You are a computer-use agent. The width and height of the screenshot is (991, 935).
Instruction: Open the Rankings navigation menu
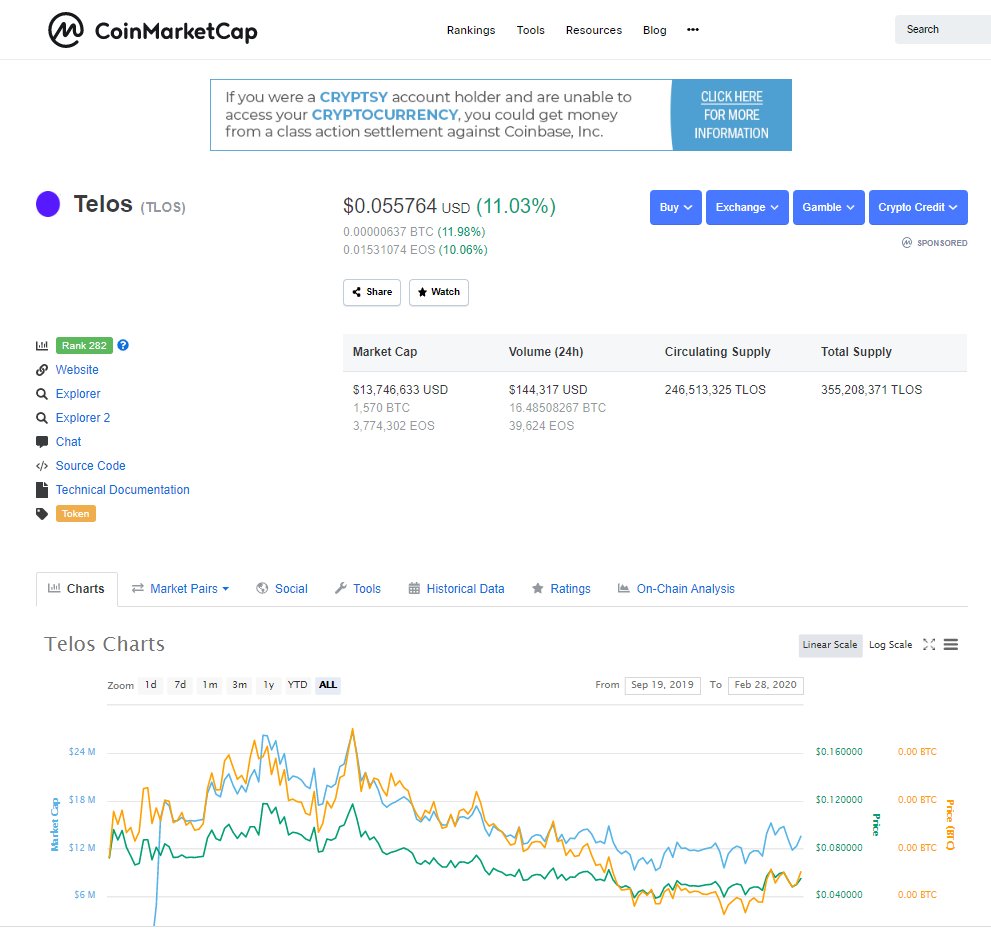point(471,30)
